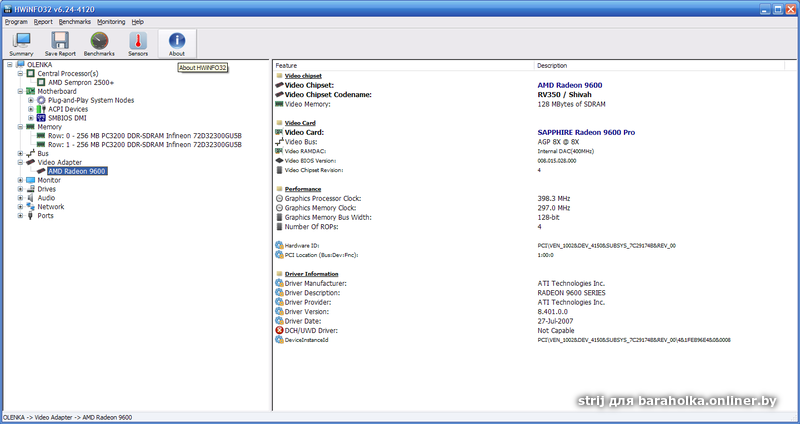Click the About info icon
800x424 pixels.
pyautogui.click(x=177, y=40)
